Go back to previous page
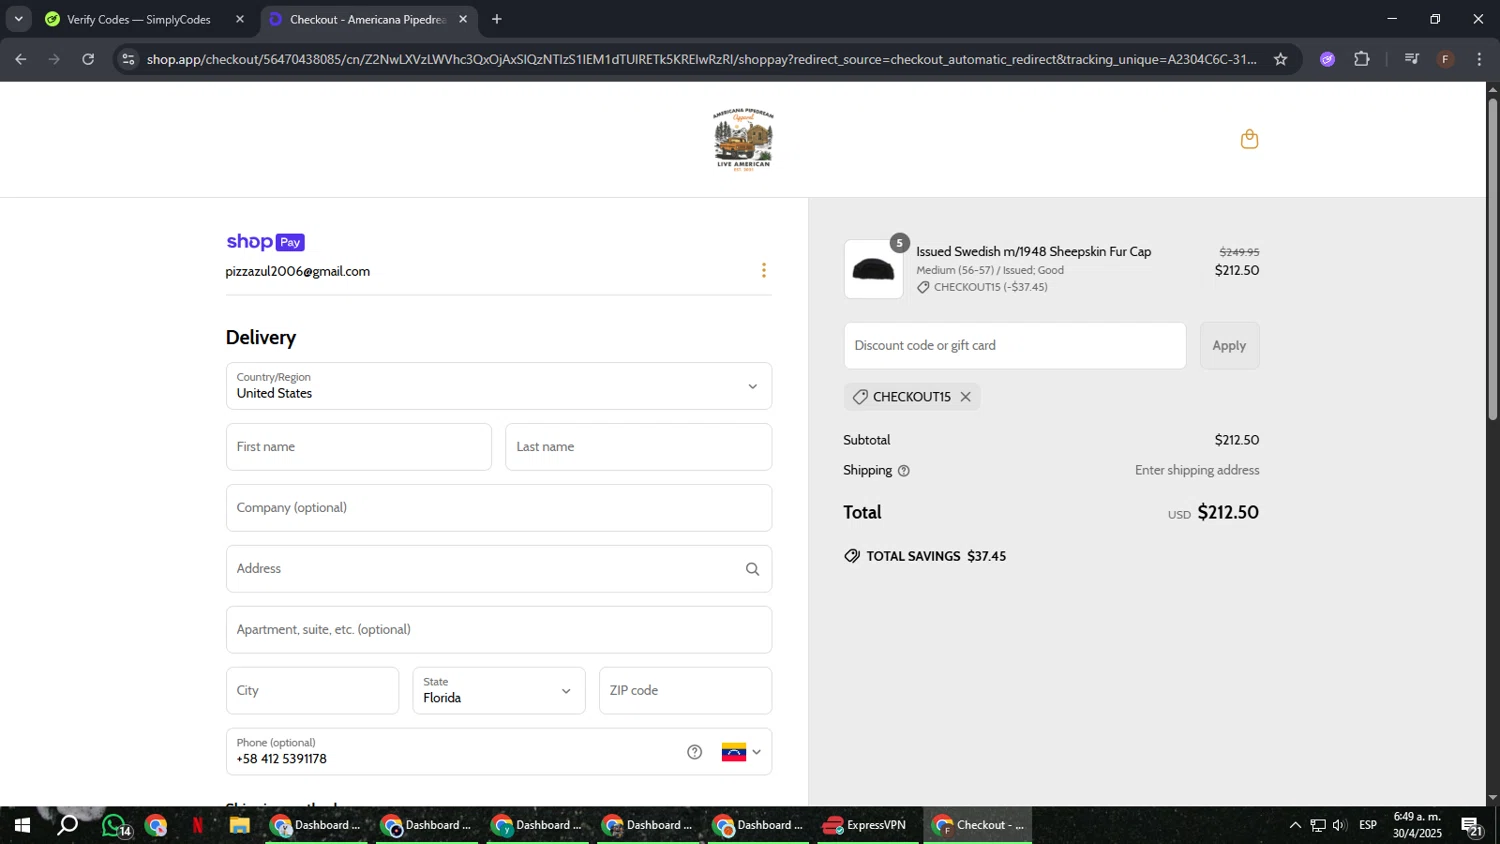The width and height of the screenshot is (1500, 844). point(21,59)
